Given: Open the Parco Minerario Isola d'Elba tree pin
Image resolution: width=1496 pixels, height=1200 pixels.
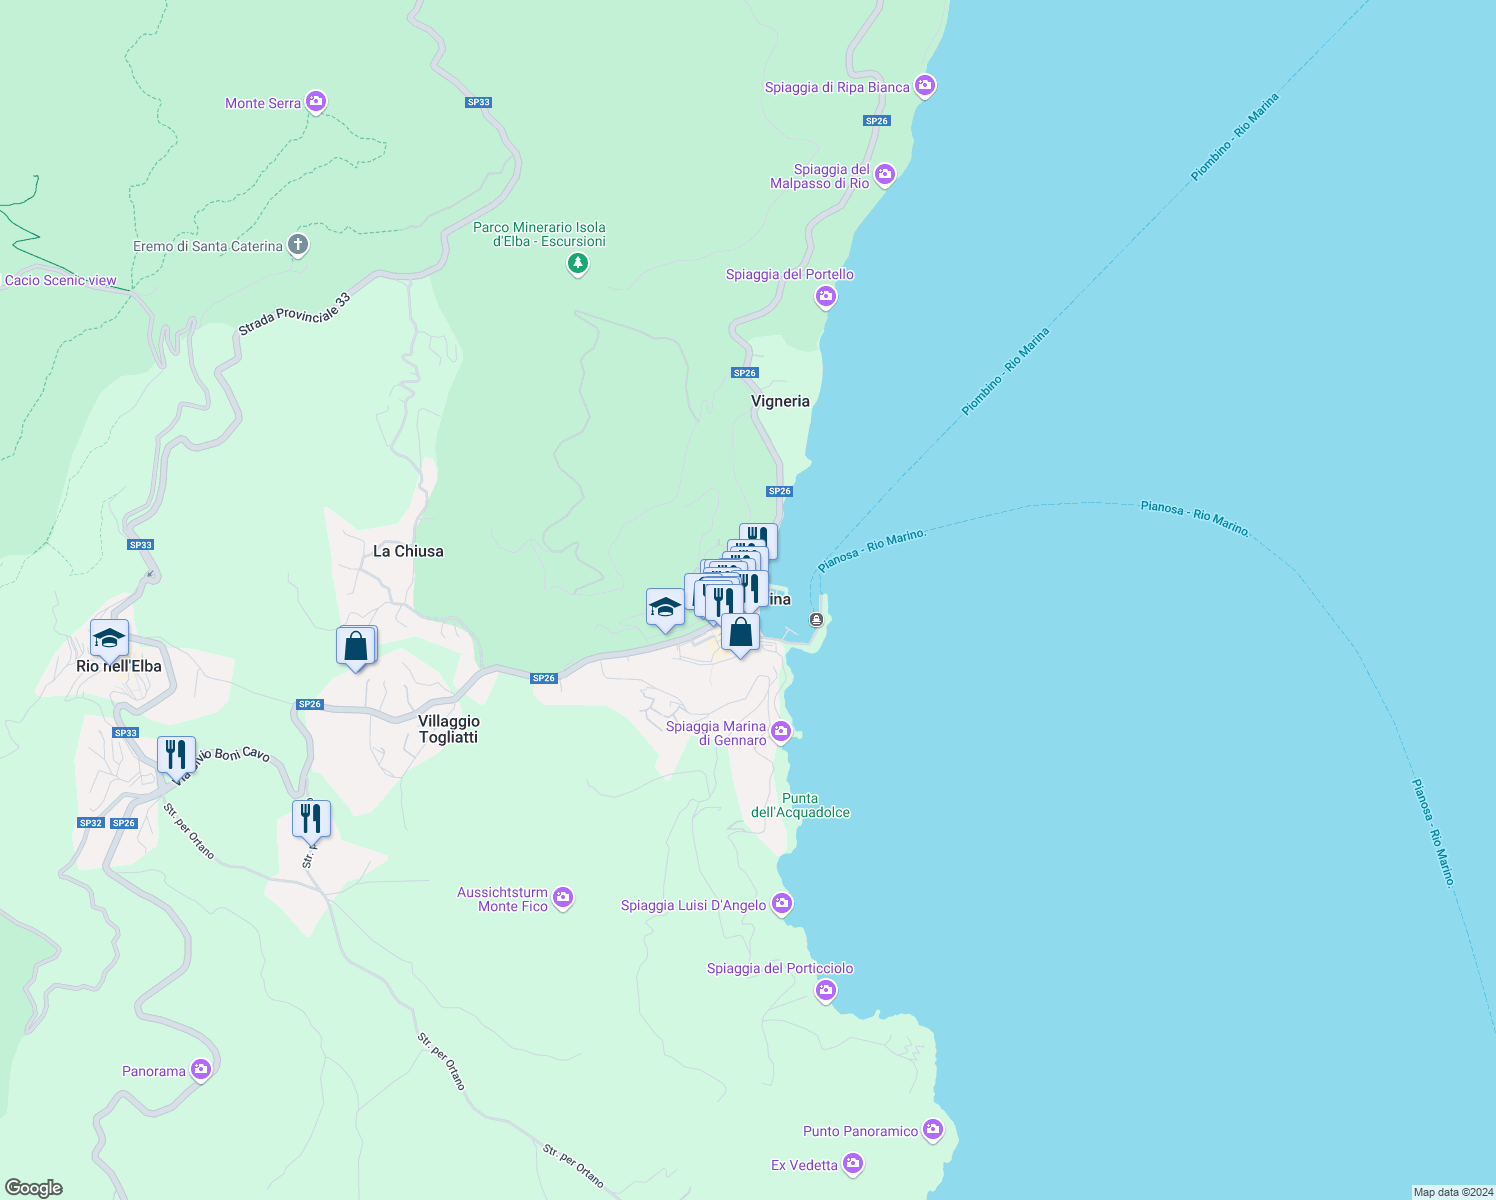Looking at the screenshot, I should (577, 264).
